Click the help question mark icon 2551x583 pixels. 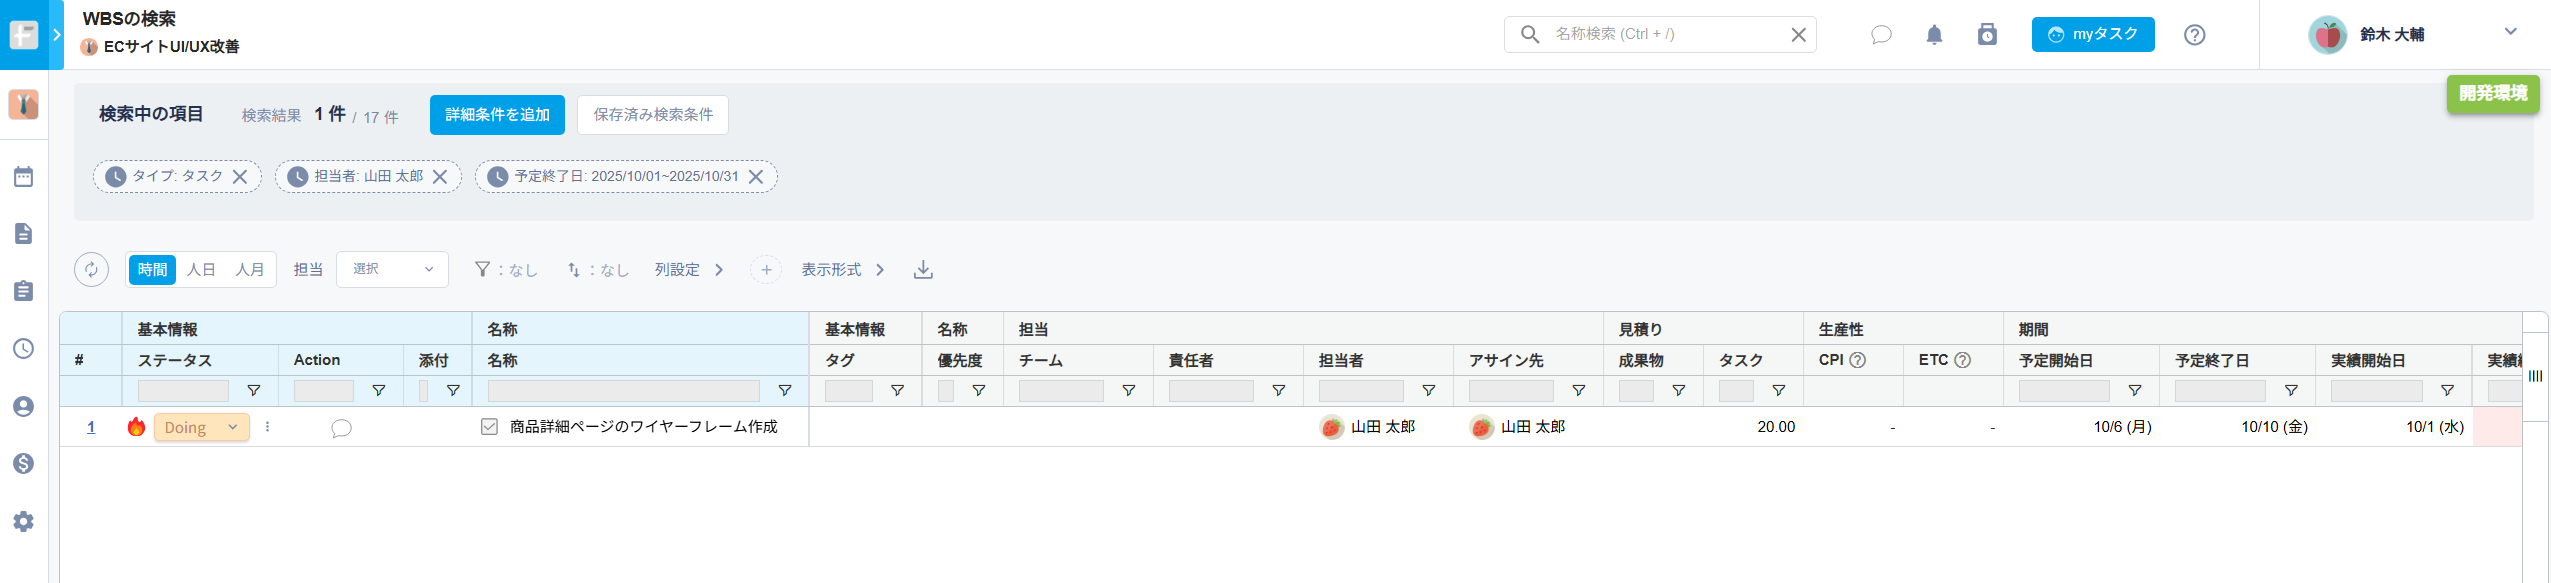pos(2194,35)
